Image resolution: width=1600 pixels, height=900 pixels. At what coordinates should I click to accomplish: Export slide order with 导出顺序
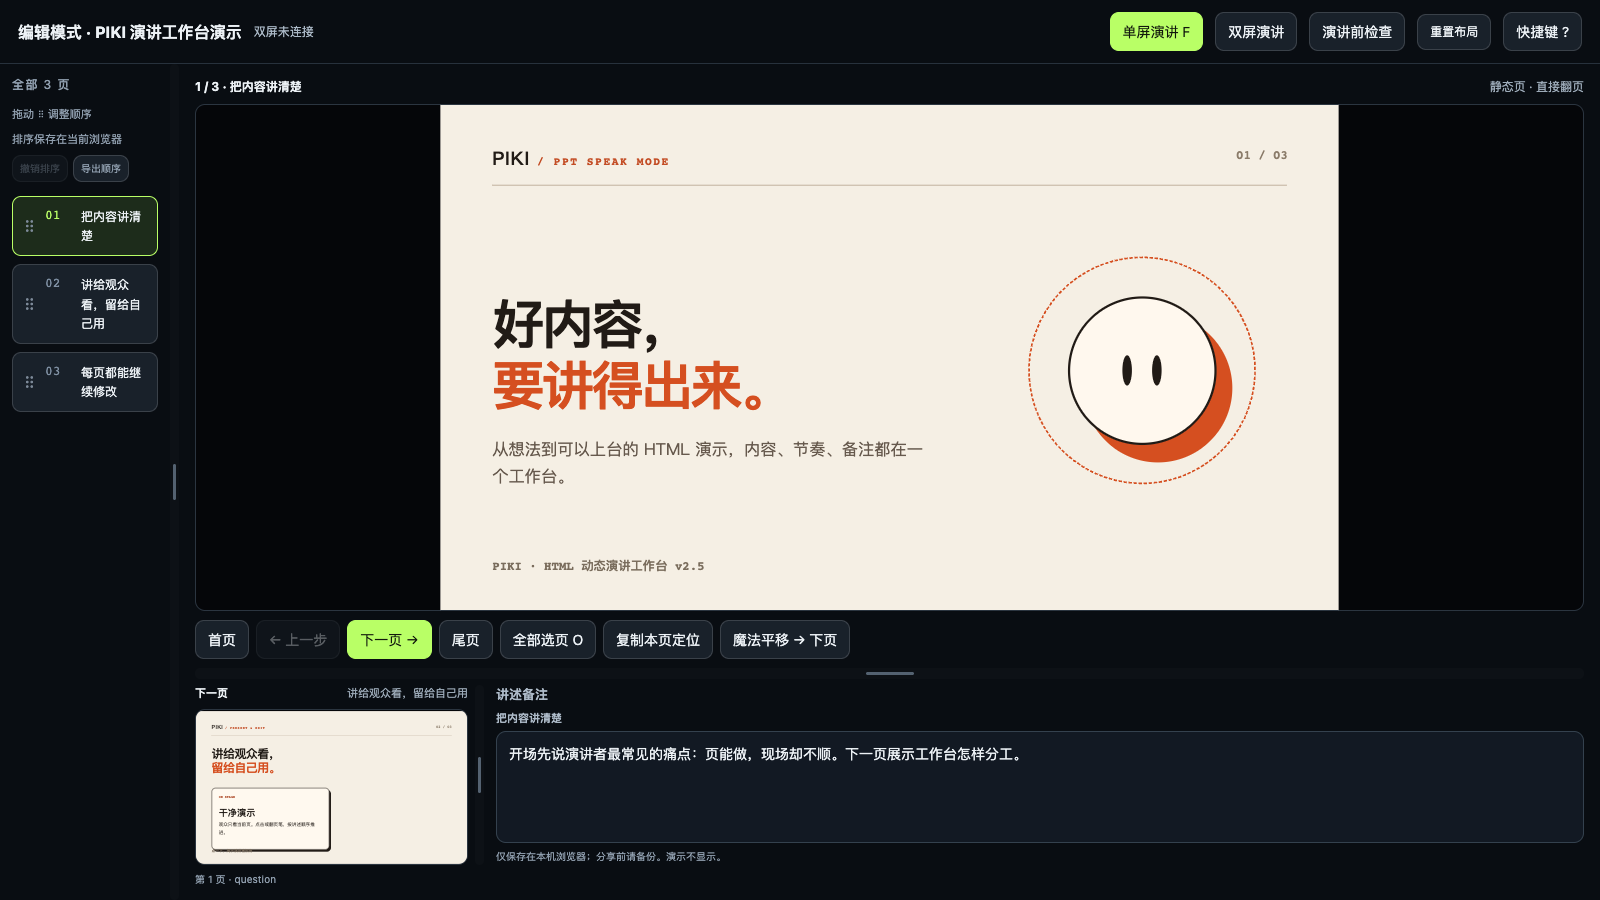pyautogui.click(x=101, y=169)
